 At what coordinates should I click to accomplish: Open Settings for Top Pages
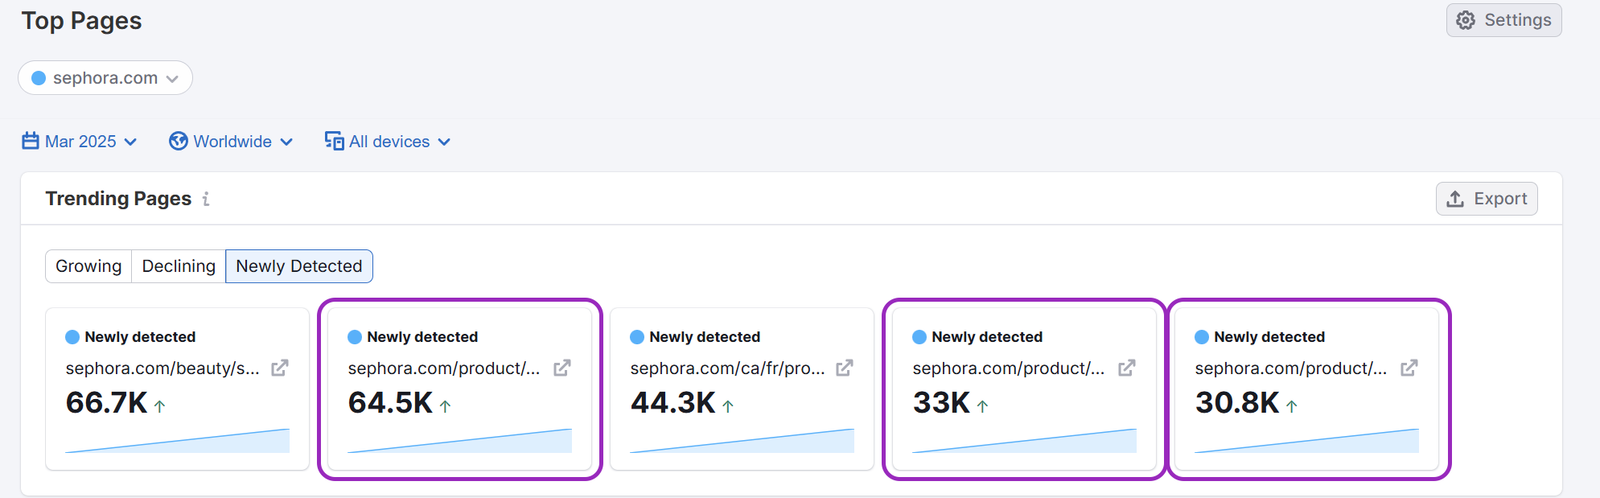tap(1503, 20)
